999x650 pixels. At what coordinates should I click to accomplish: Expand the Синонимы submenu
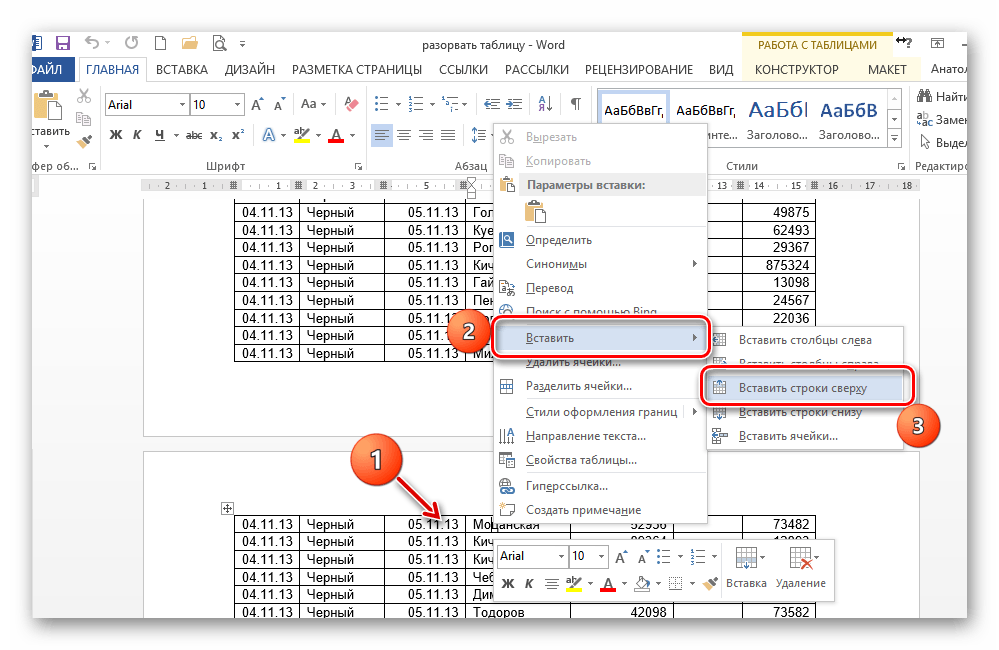[600, 264]
